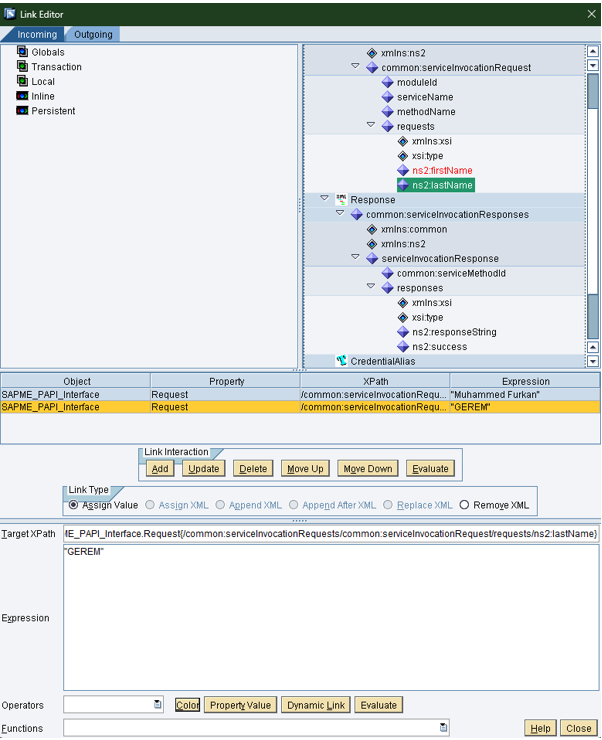Click the Local scope icon
The width and height of the screenshot is (602, 740).
[22, 82]
